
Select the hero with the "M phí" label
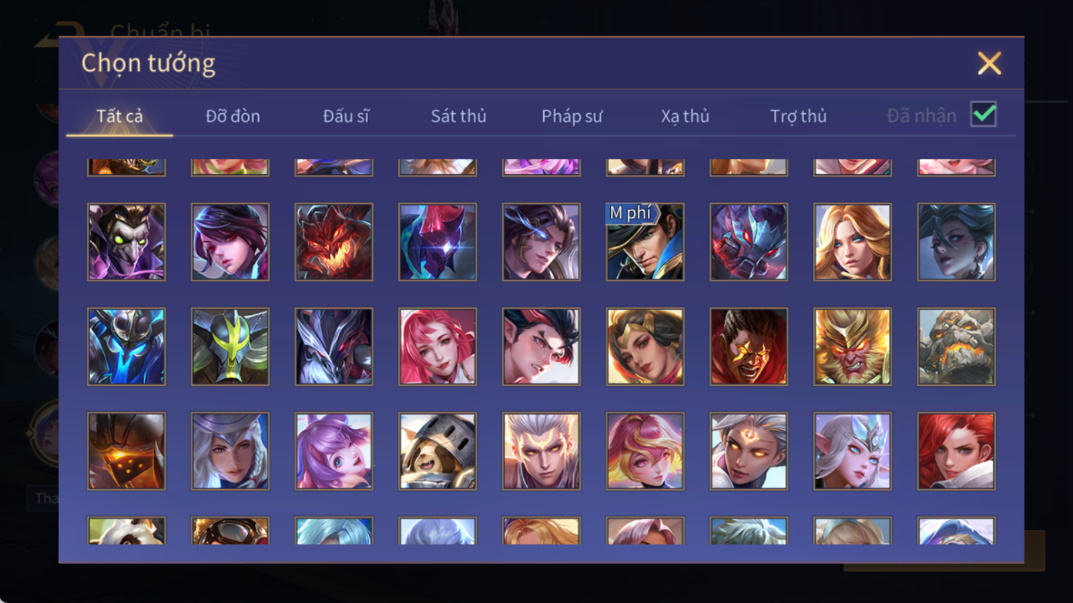(645, 242)
